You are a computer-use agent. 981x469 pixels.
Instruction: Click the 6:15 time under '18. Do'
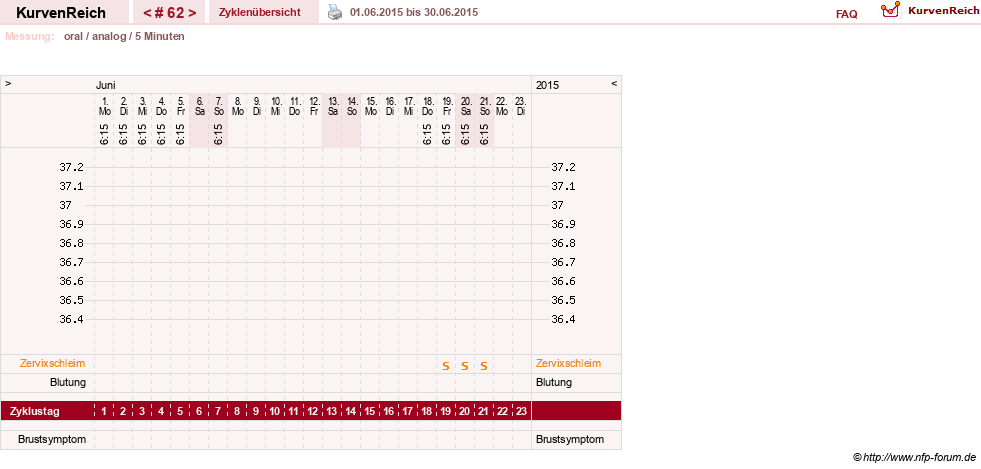tap(427, 134)
